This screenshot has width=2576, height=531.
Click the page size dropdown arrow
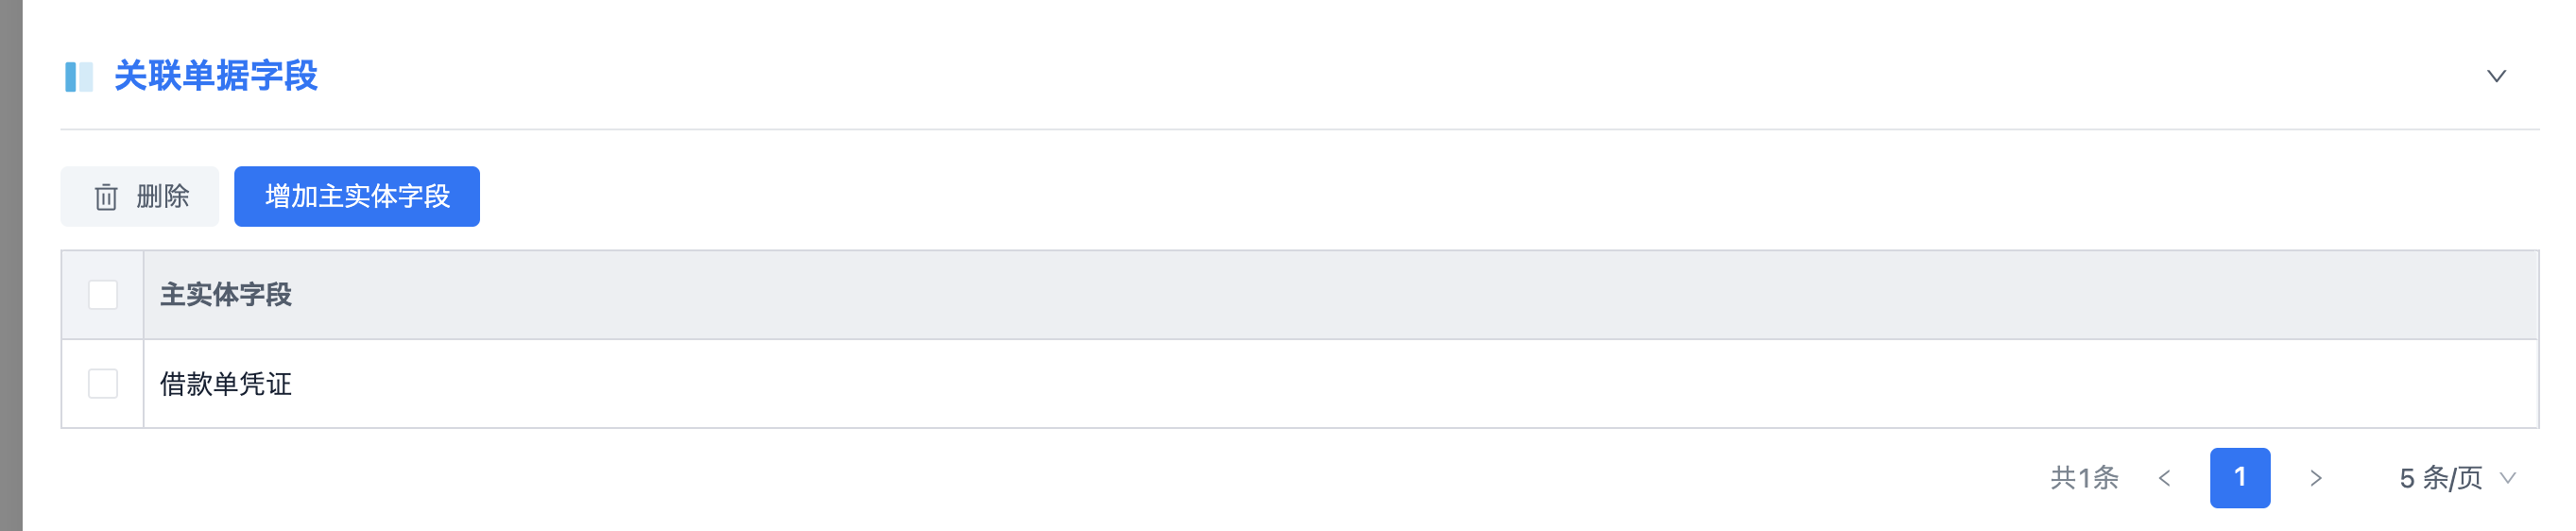tap(2508, 478)
